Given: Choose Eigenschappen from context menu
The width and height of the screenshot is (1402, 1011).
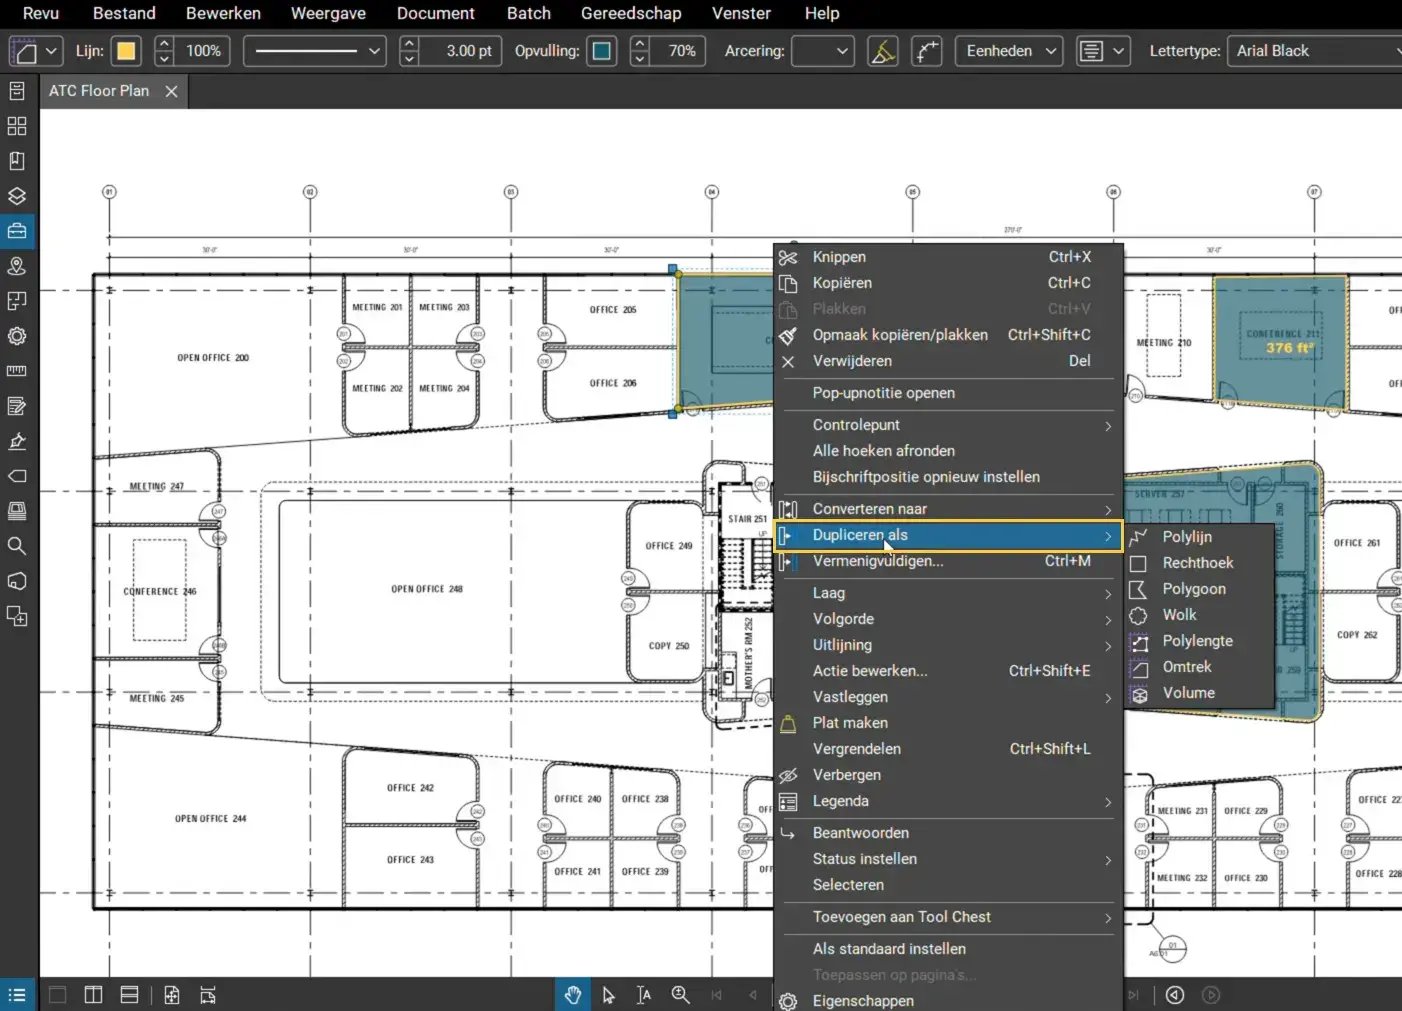Looking at the screenshot, I should [x=948, y=1000].
